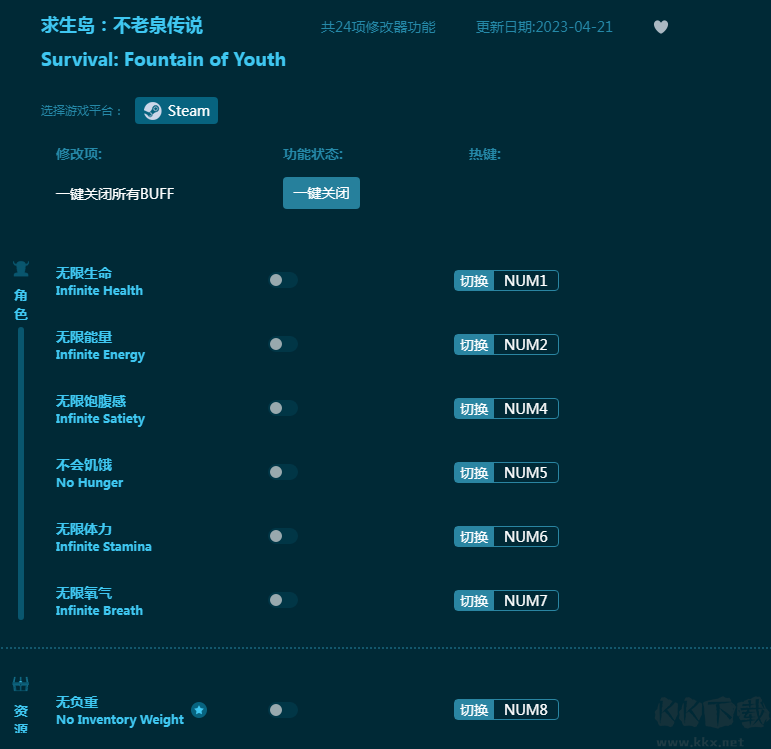The width and height of the screenshot is (771, 749).
Task: Toggle Infinite Health switch
Action: [x=283, y=280]
